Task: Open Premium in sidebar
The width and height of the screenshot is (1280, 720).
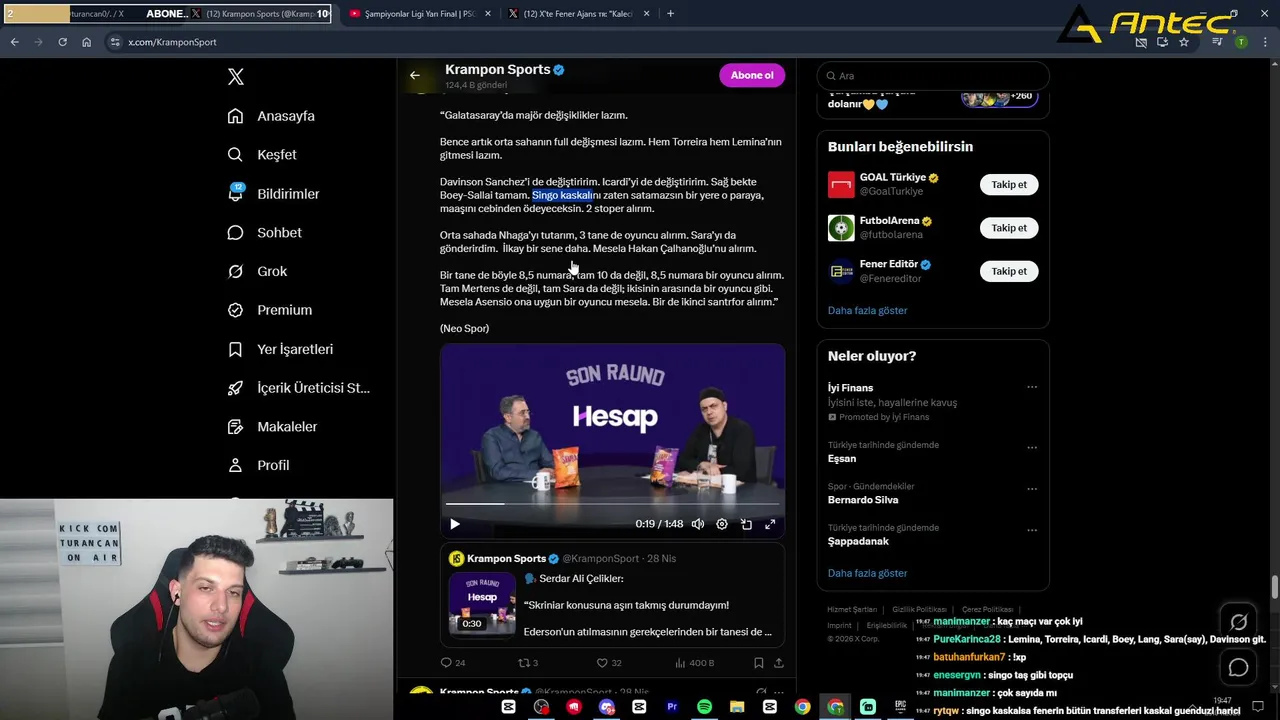Action: tap(269, 311)
